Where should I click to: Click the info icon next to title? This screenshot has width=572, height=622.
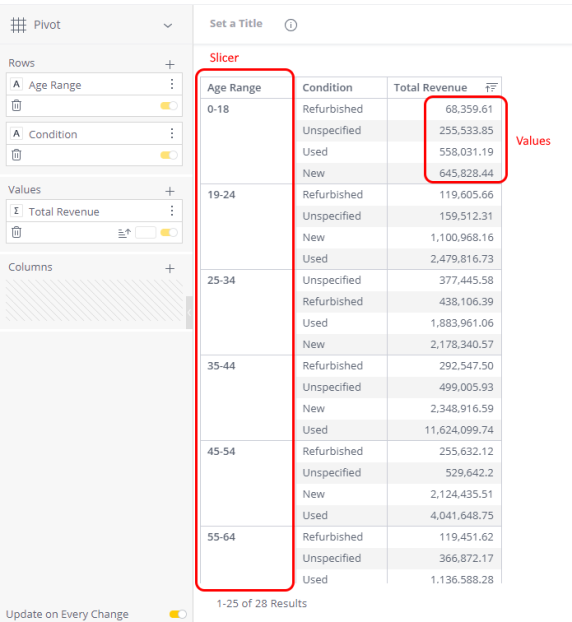click(291, 25)
